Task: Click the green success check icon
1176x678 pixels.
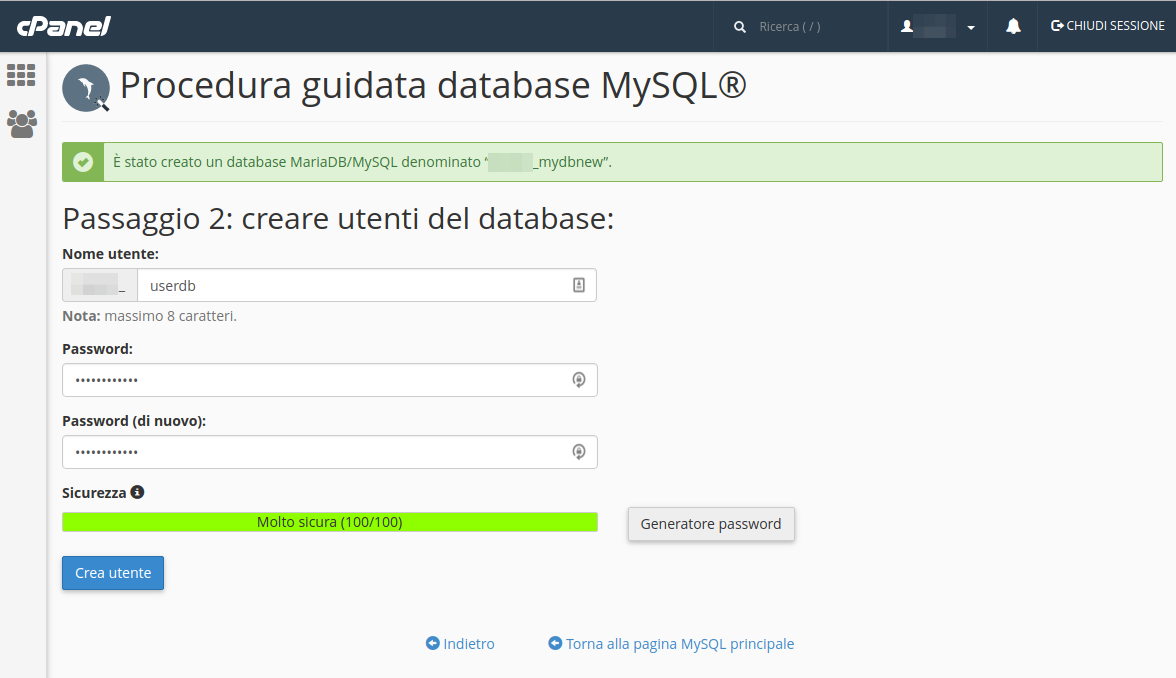Action: [x=83, y=162]
